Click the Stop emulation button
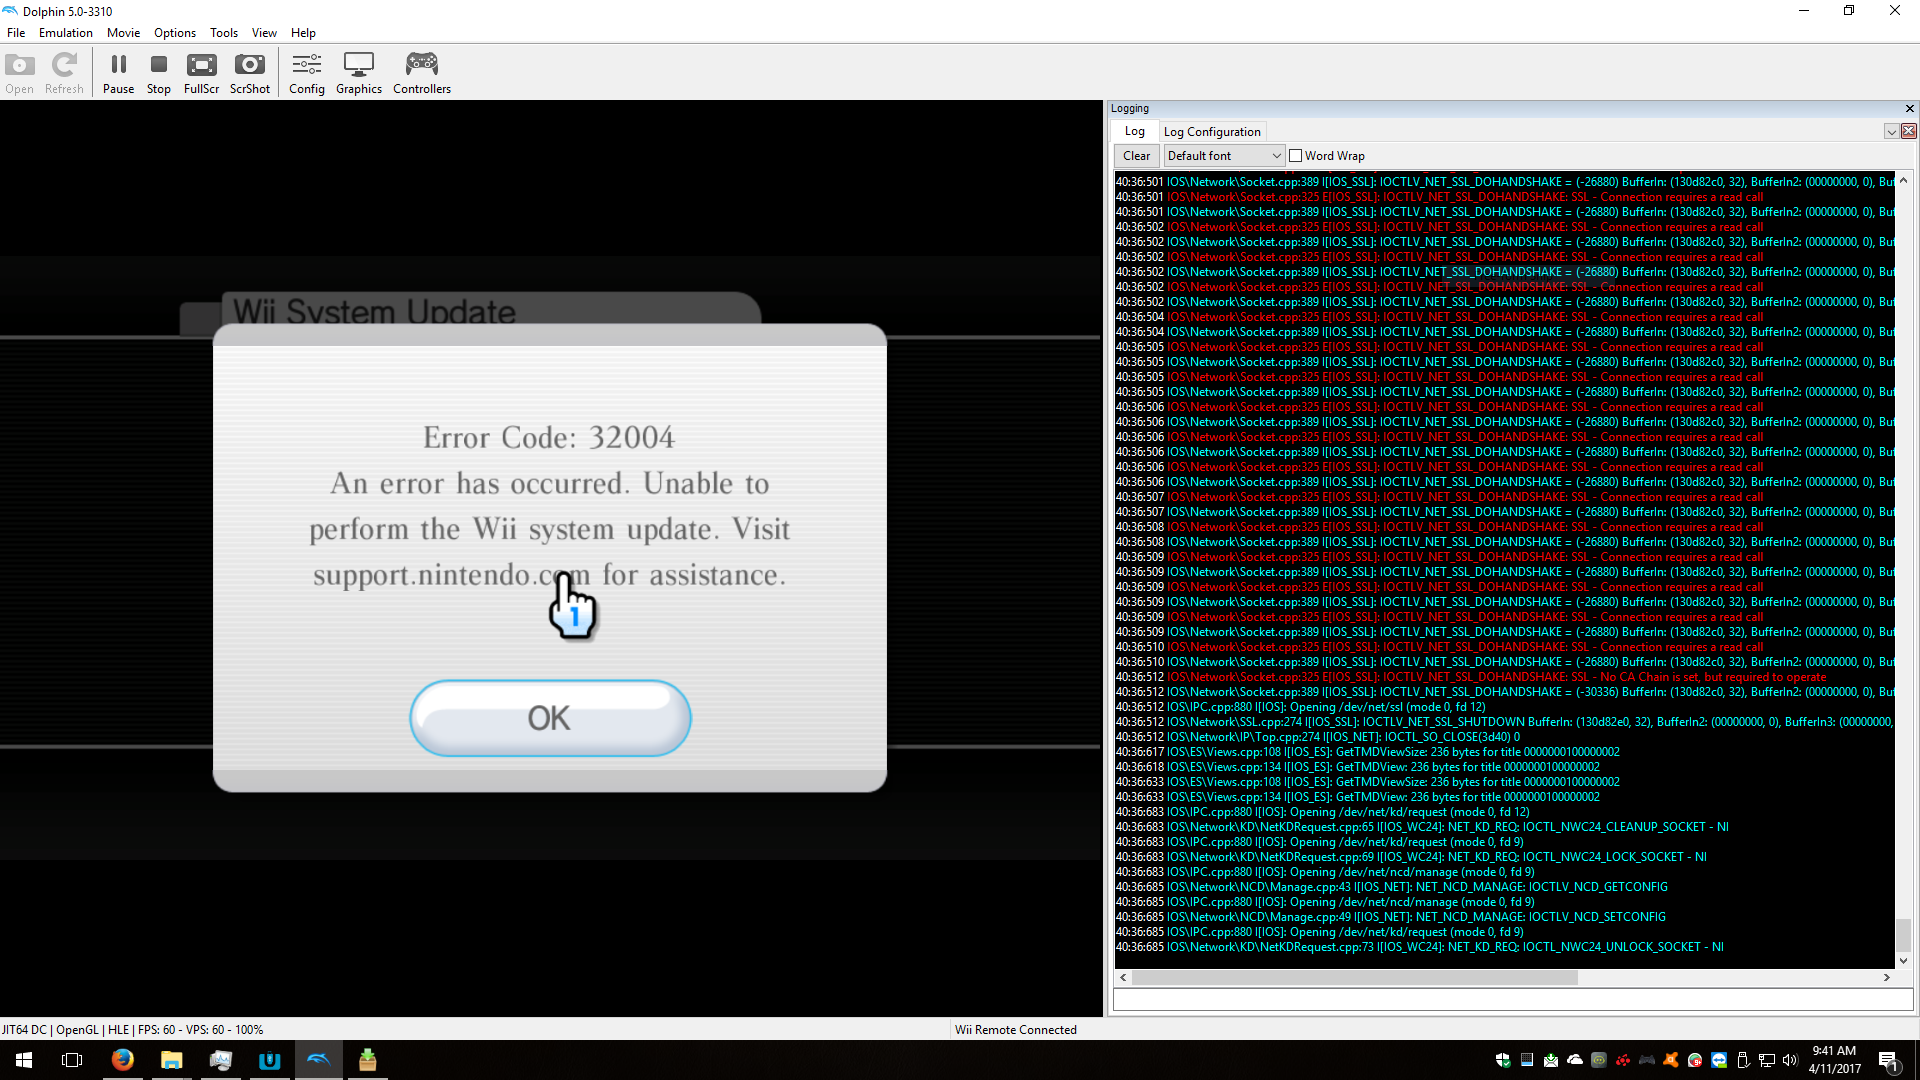The width and height of the screenshot is (1920, 1080). click(157, 71)
